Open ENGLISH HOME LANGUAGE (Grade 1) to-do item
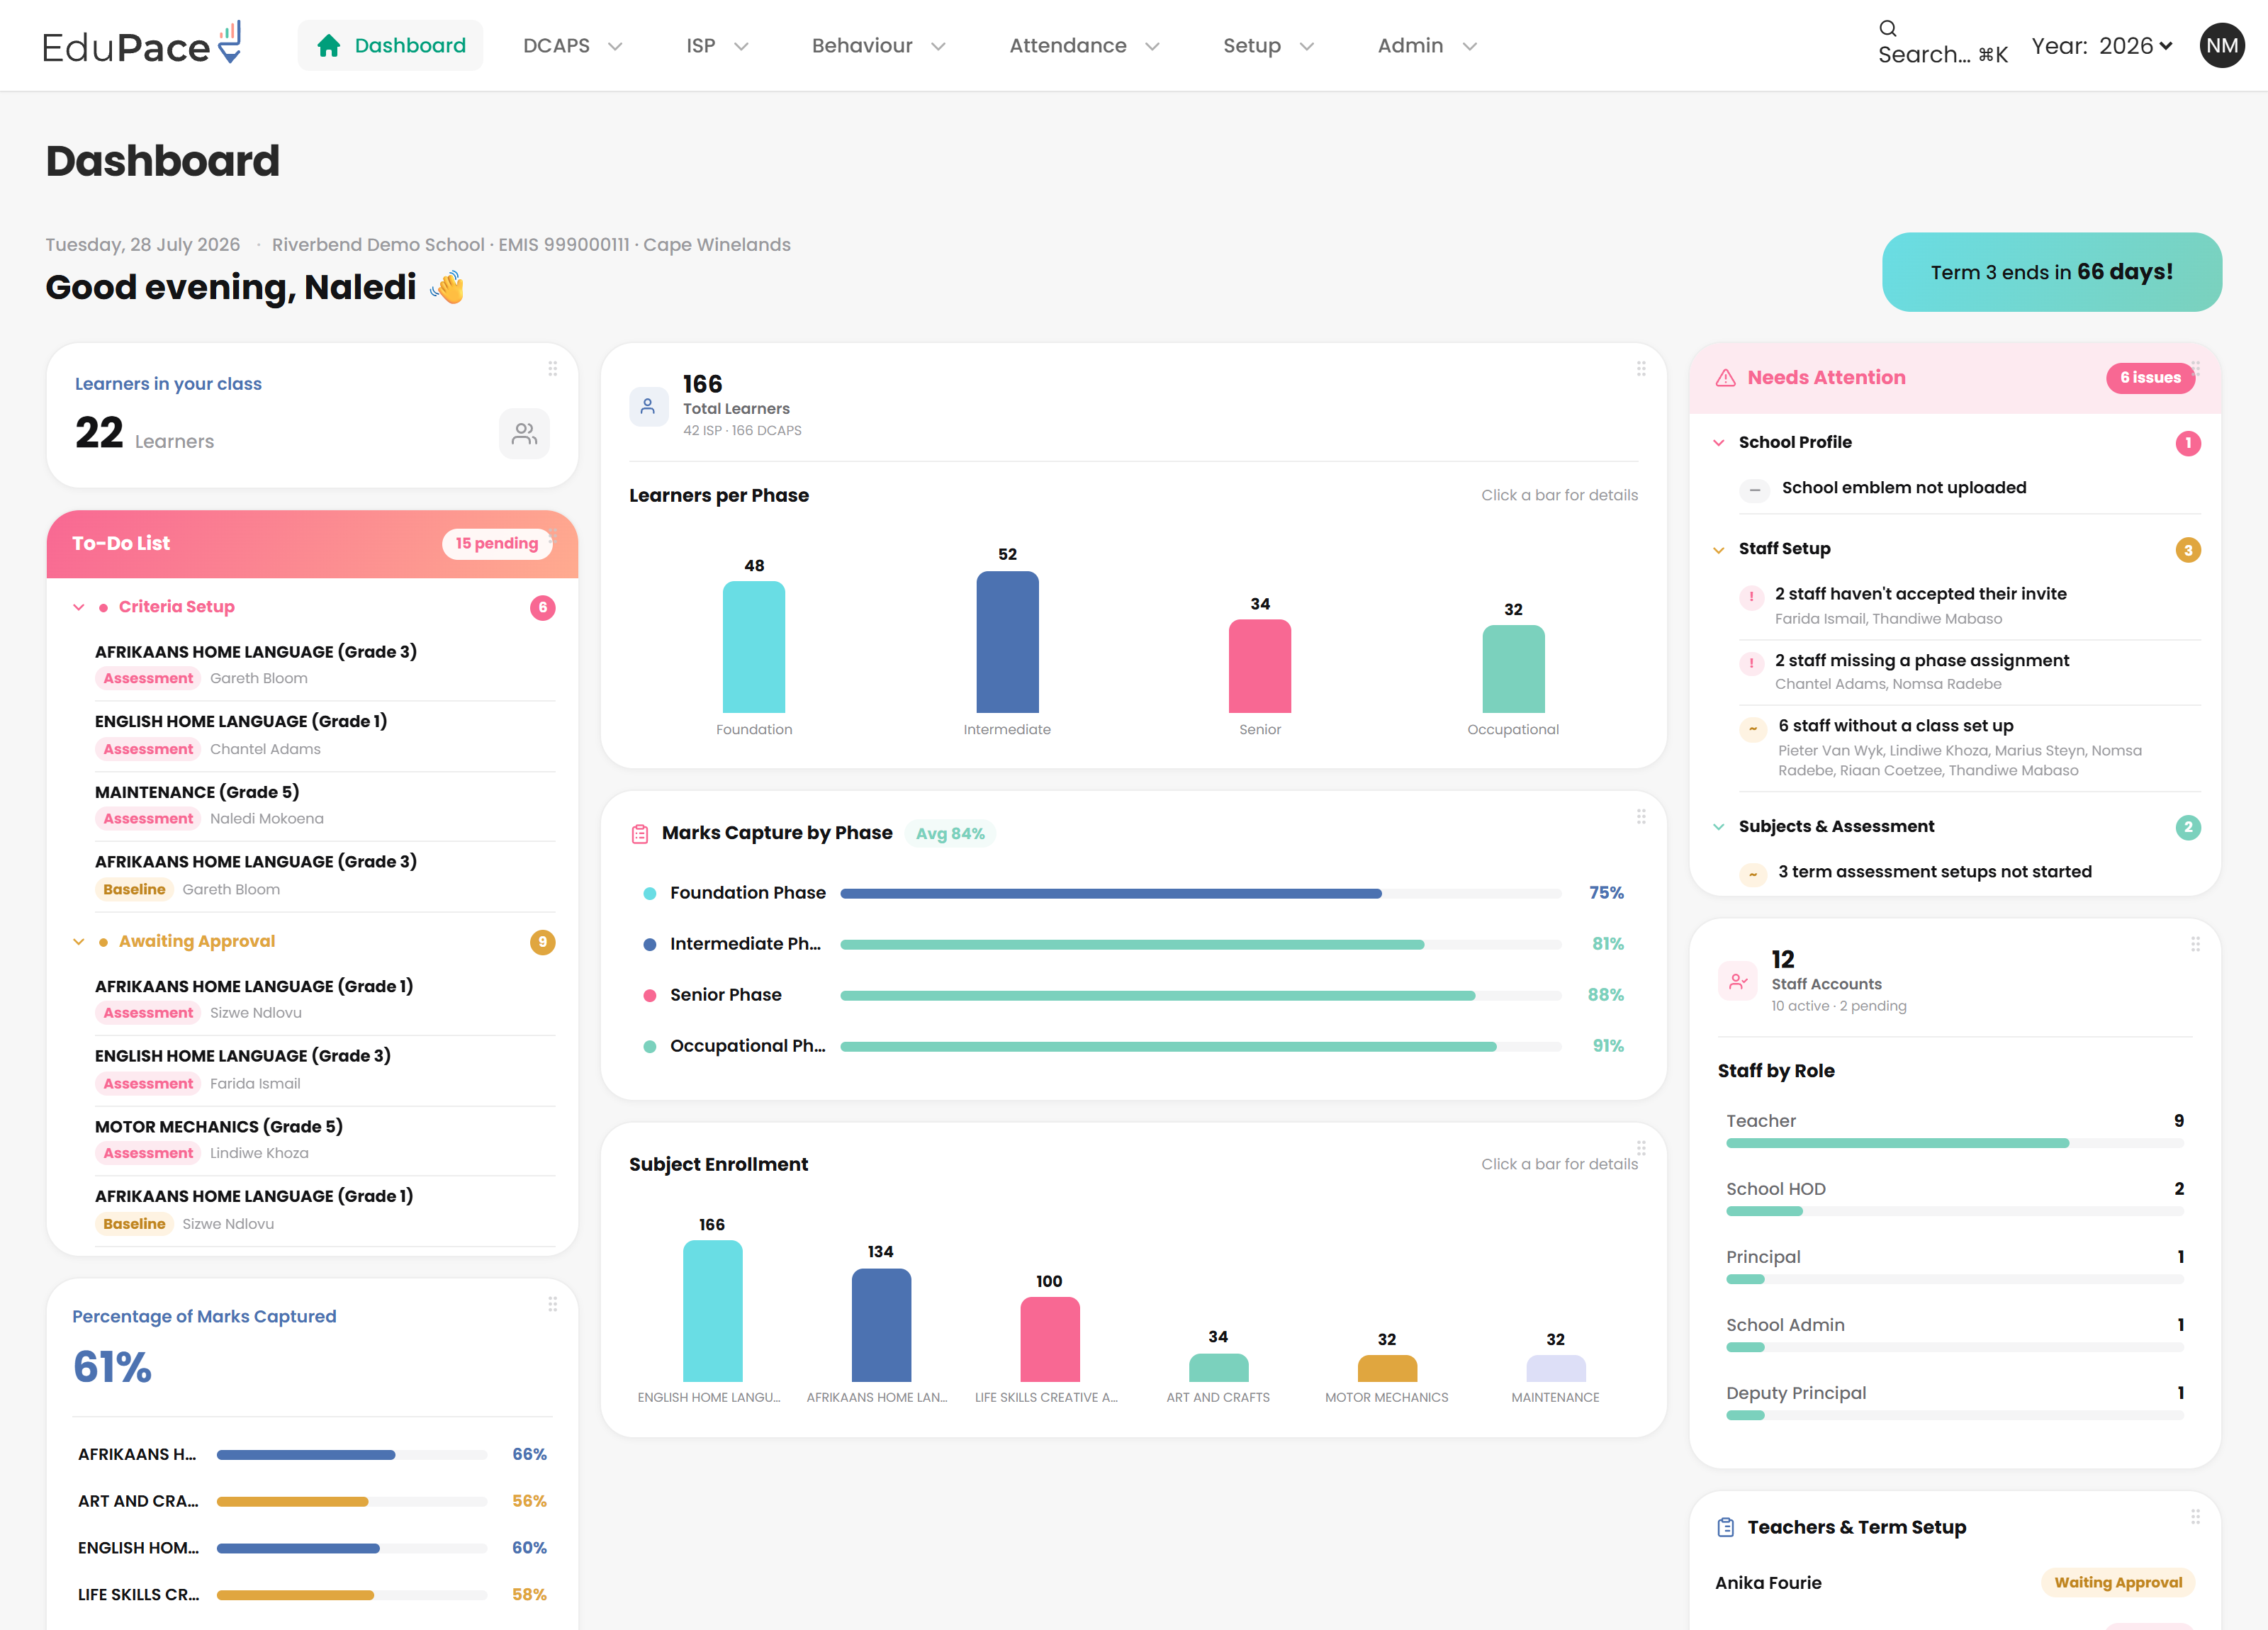 tap(325, 735)
